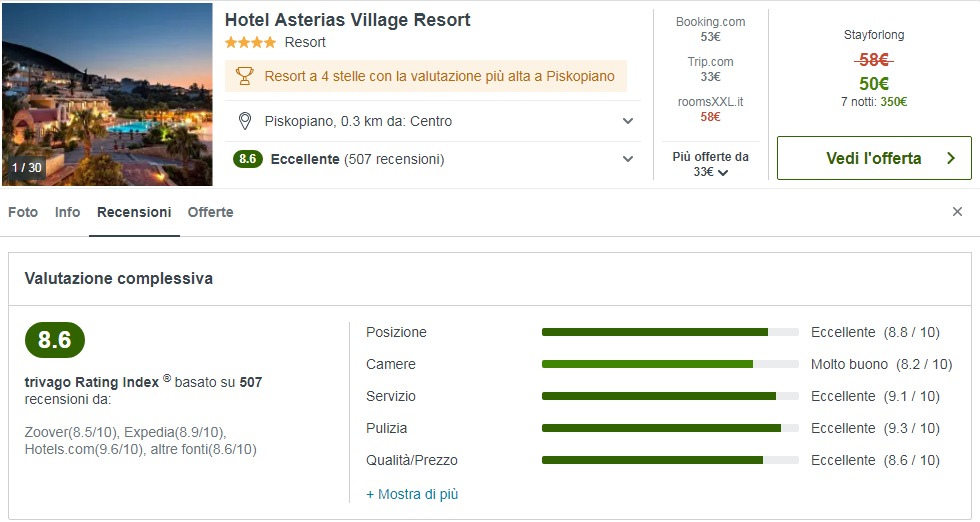Expand the Eccellente reviews row chevron
The image size is (980, 522).
[628, 159]
